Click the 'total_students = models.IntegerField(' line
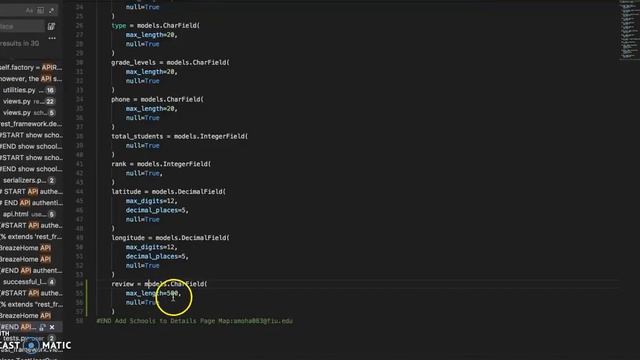The height and width of the screenshot is (360, 640). (180, 136)
